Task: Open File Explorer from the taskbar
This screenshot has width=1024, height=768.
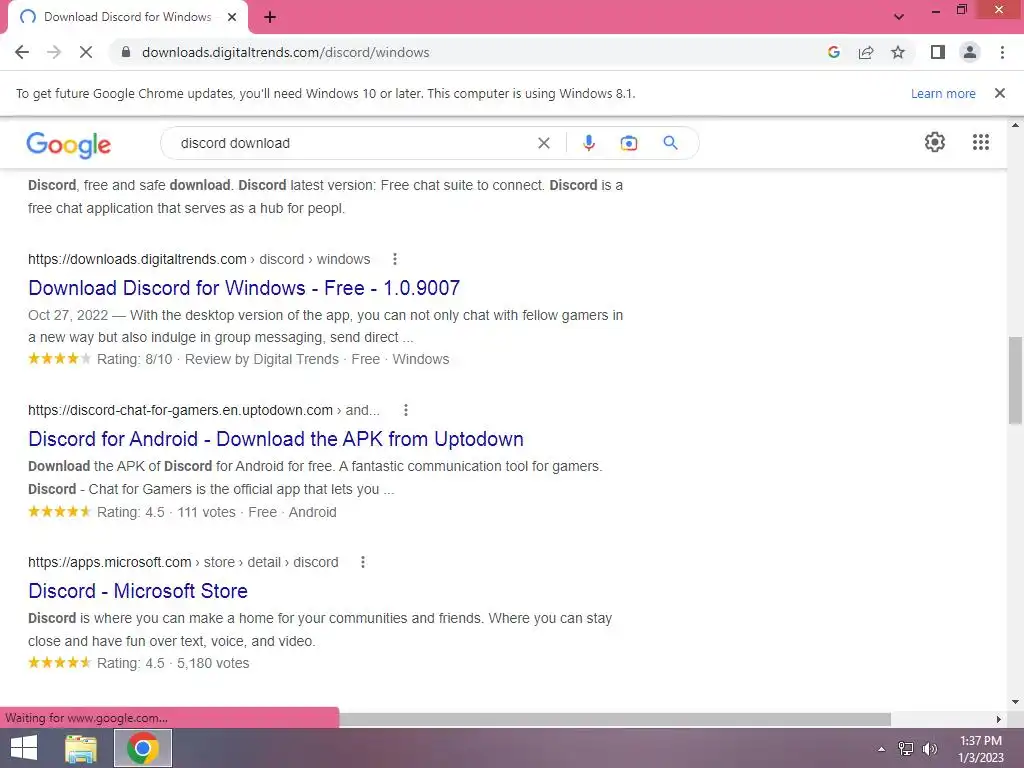Action: coord(81,748)
